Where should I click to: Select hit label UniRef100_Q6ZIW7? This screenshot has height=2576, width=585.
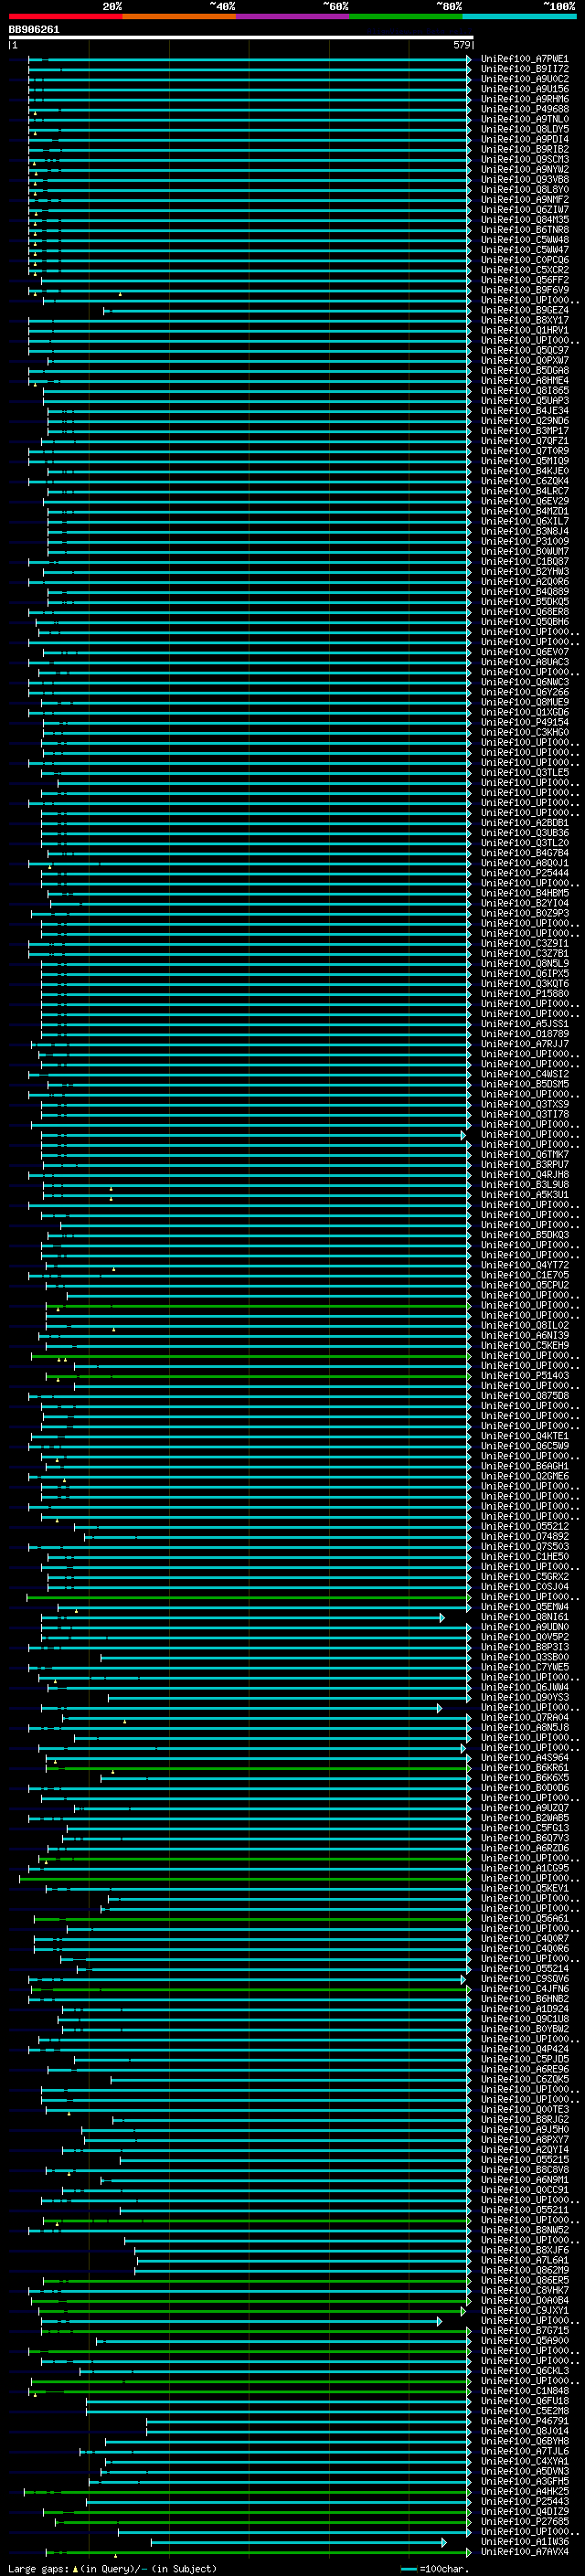click(x=524, y=209)
